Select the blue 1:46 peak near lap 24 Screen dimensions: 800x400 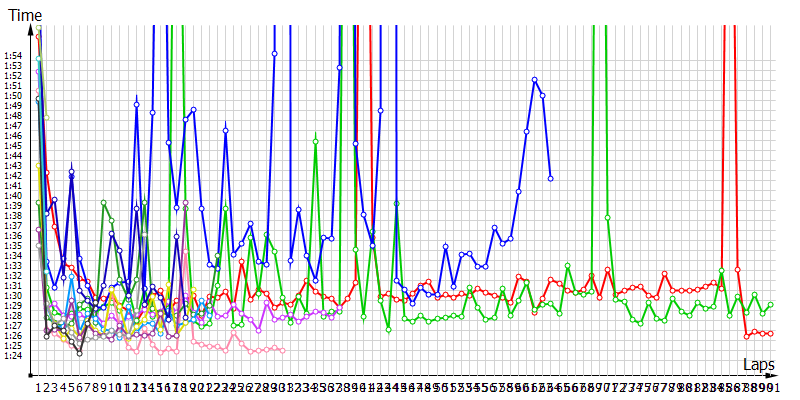[x=226, y=131]
